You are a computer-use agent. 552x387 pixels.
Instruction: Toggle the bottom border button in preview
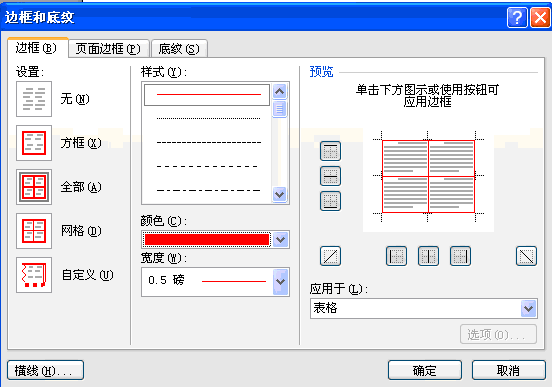point(330,201)
